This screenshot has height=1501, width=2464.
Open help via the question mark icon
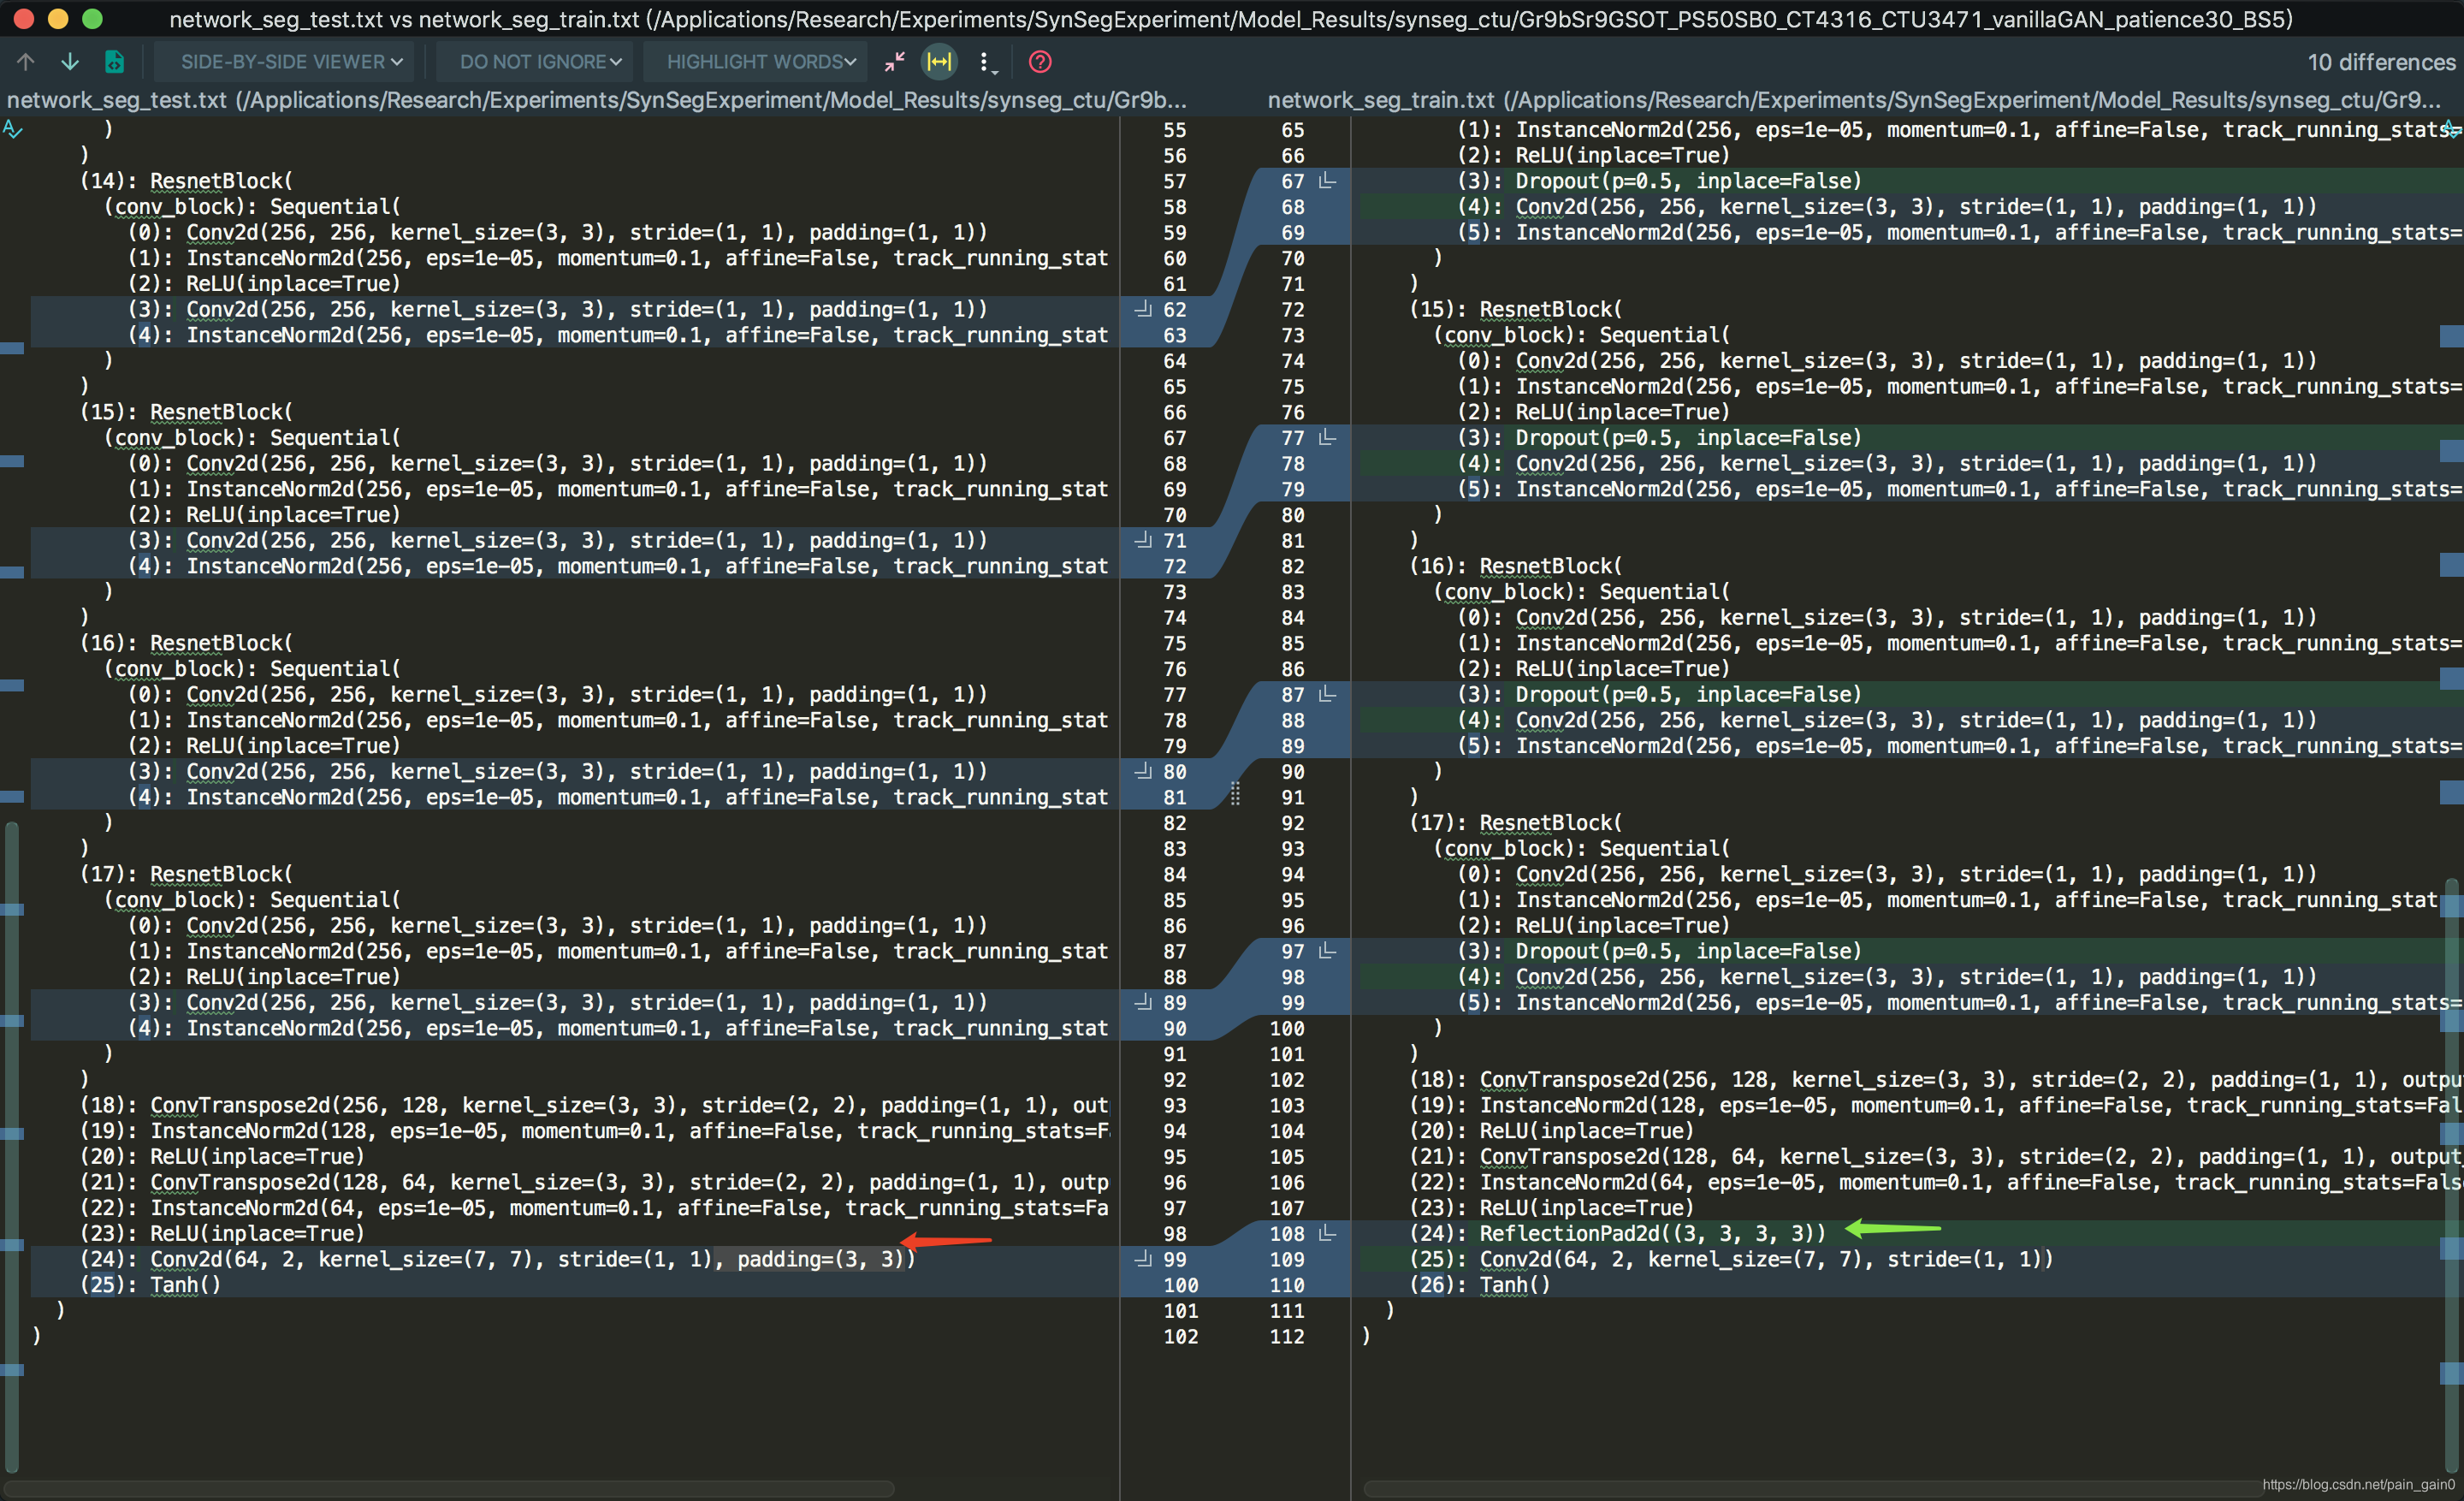(1040, 62)
